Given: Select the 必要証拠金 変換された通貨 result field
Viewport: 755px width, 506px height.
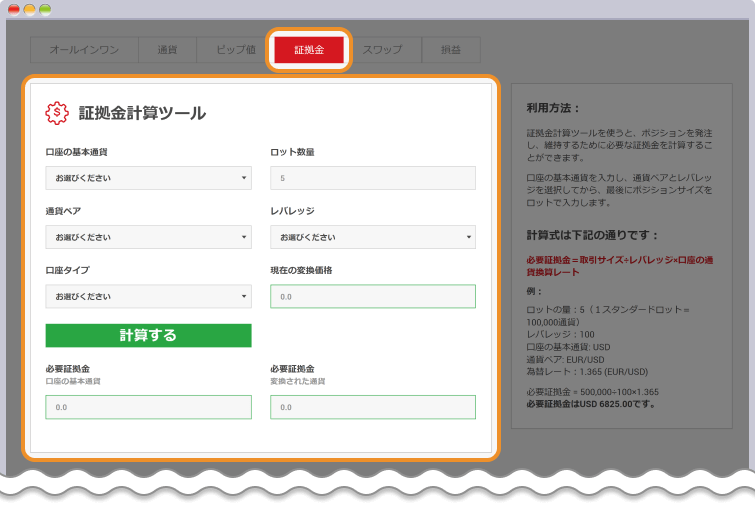Looking at the screenshot, I should (373, 407).
